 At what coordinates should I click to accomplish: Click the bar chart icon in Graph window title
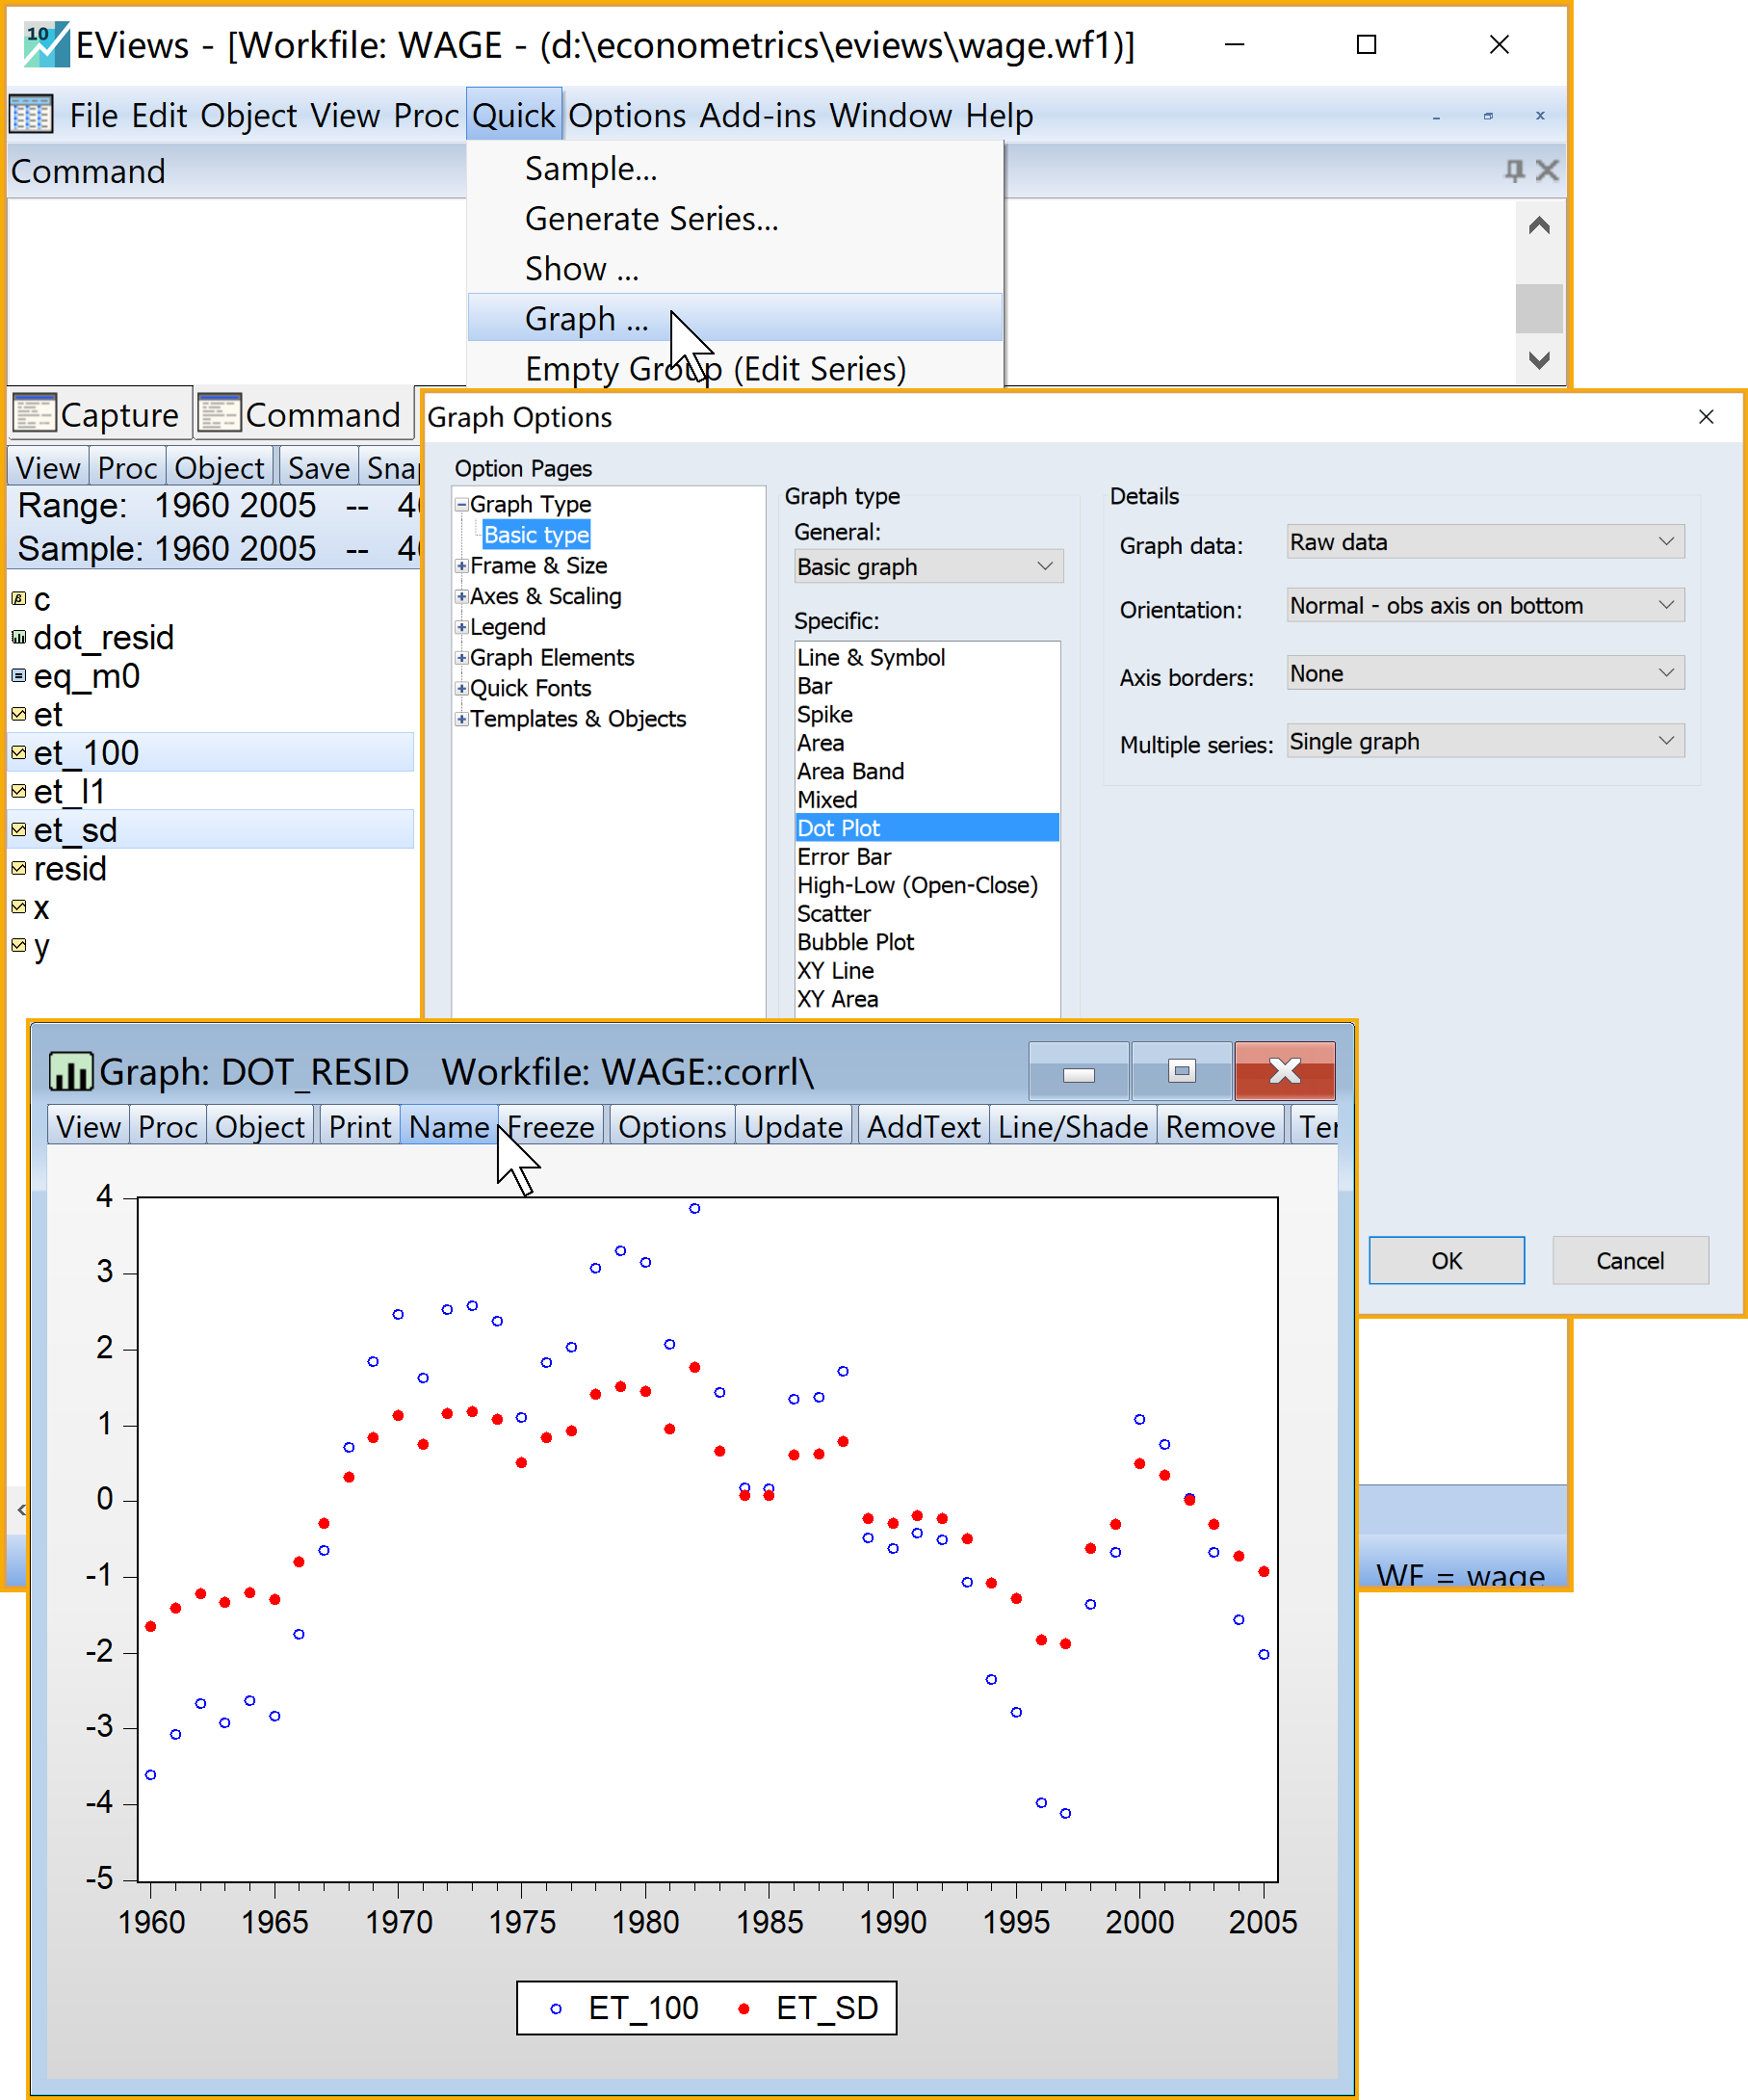[71, 1072]
